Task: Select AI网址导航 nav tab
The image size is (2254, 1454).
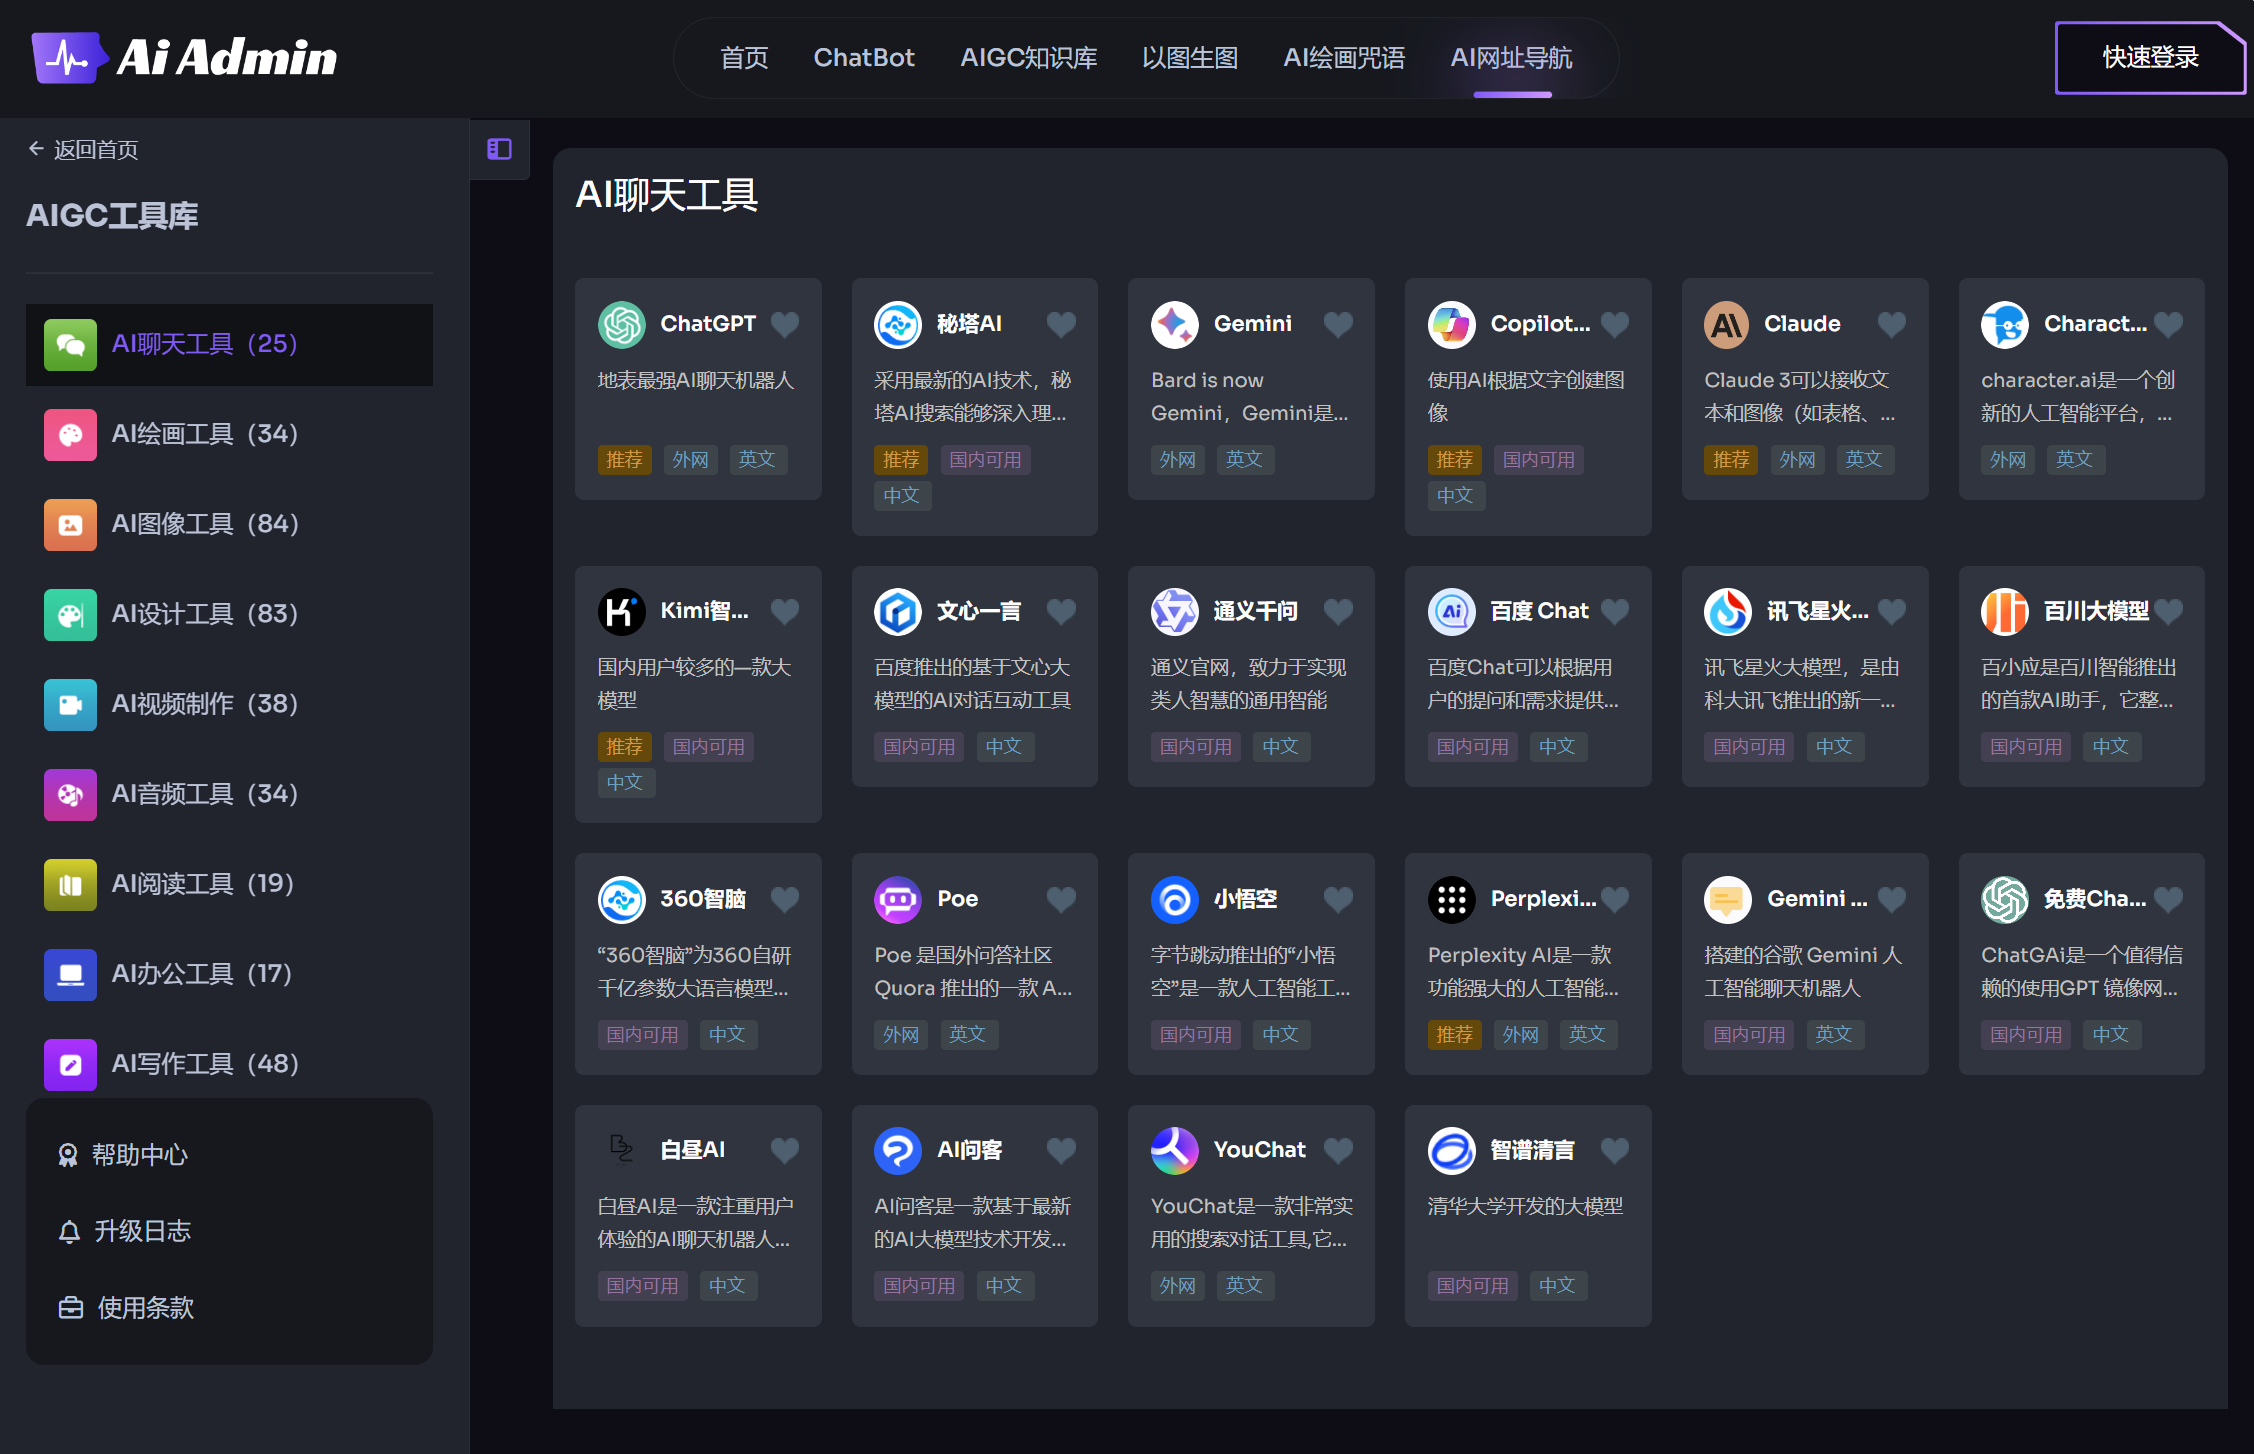Action: [x=1511, y=58]
